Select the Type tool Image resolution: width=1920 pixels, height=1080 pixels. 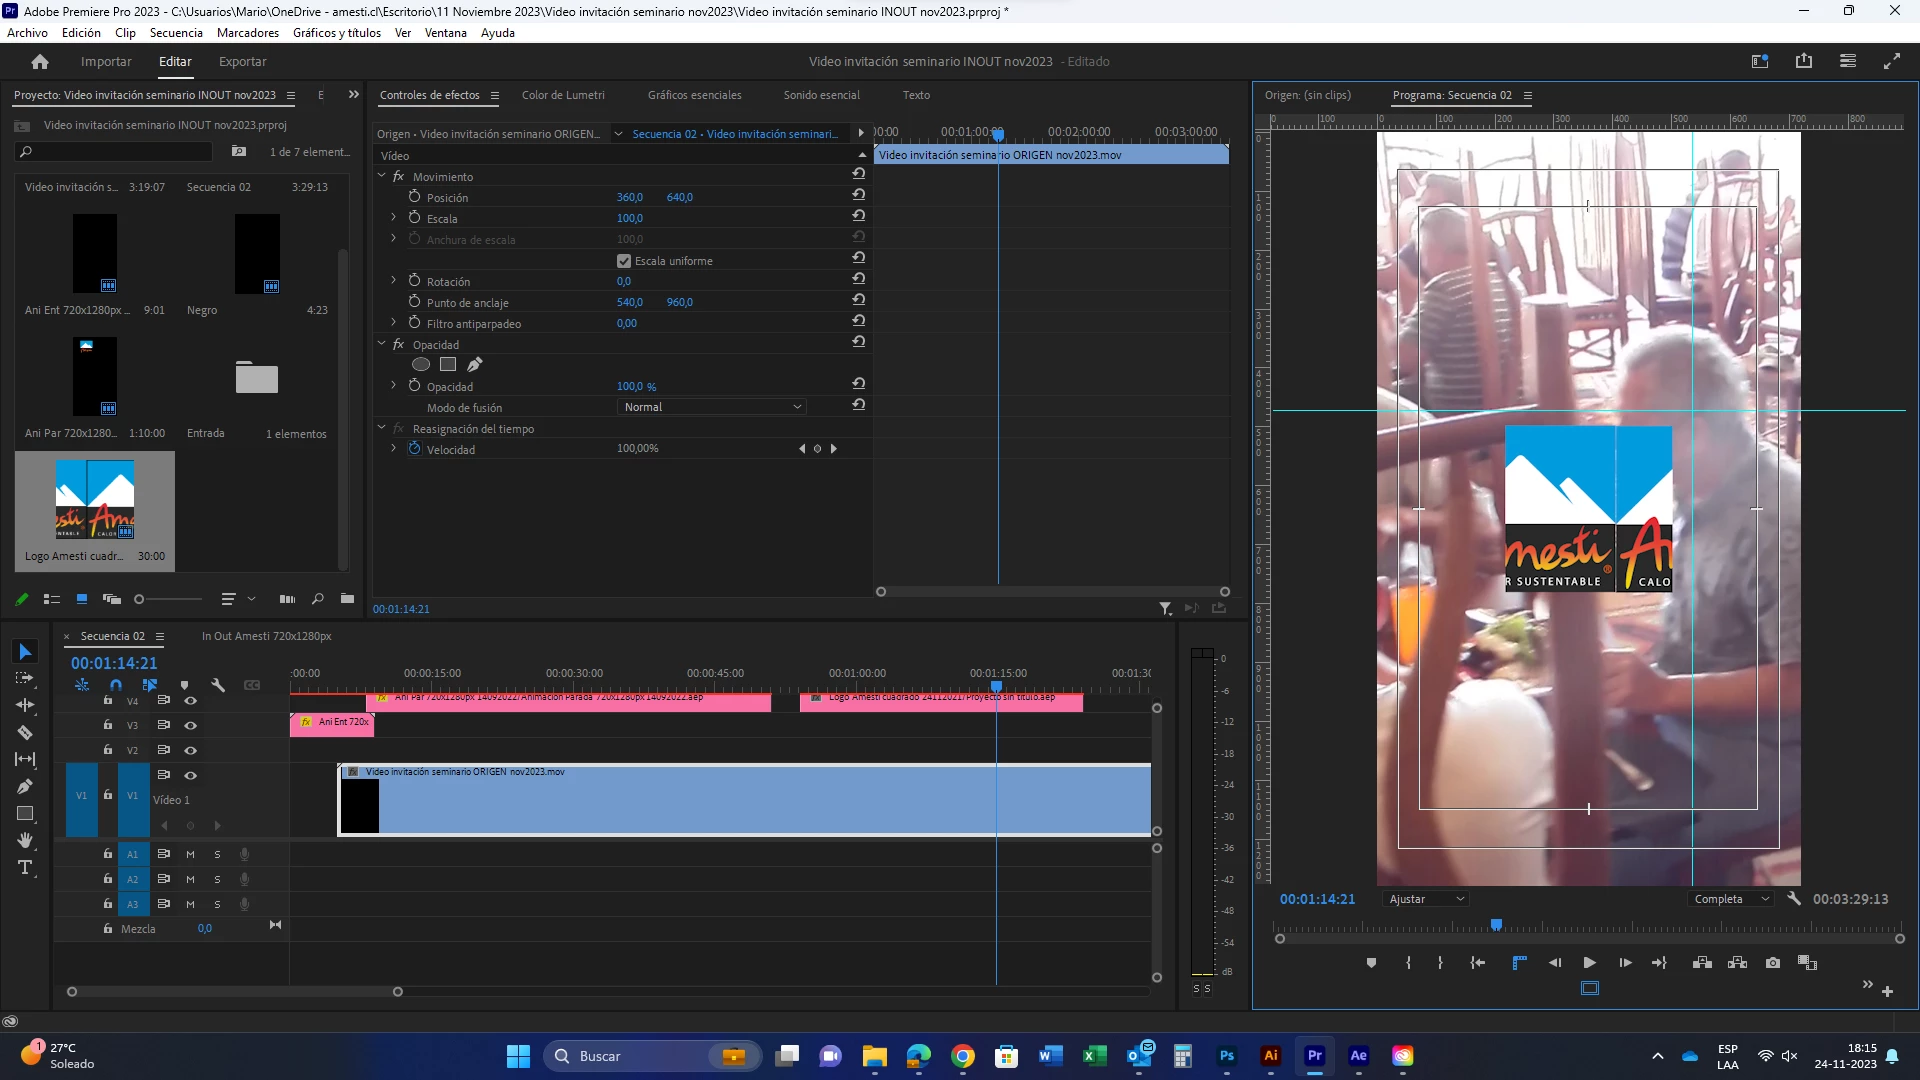25,868
